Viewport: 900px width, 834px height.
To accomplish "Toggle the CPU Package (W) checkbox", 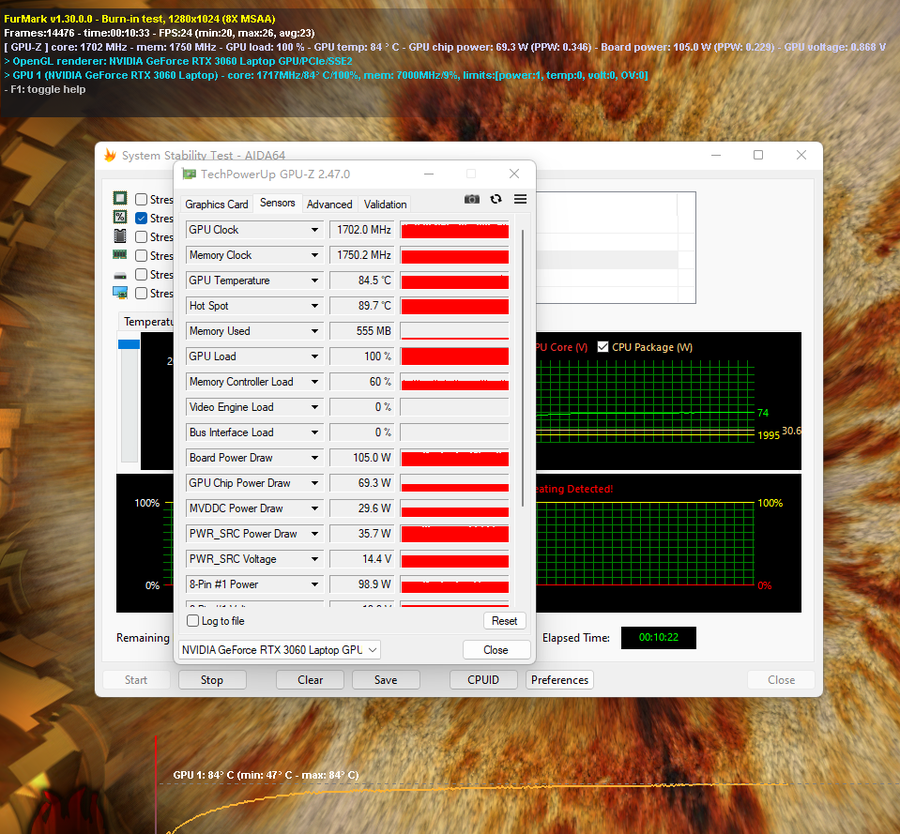I will pyautogui.click(x=602, y=347).
